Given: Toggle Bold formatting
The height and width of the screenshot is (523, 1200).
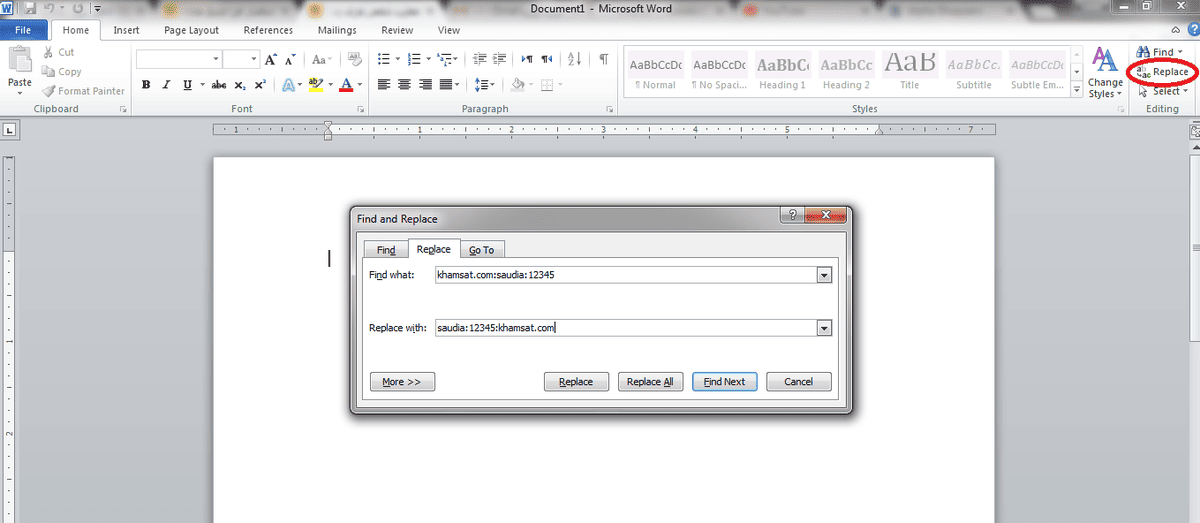Looking at the screenshot, I should [146, 85].
